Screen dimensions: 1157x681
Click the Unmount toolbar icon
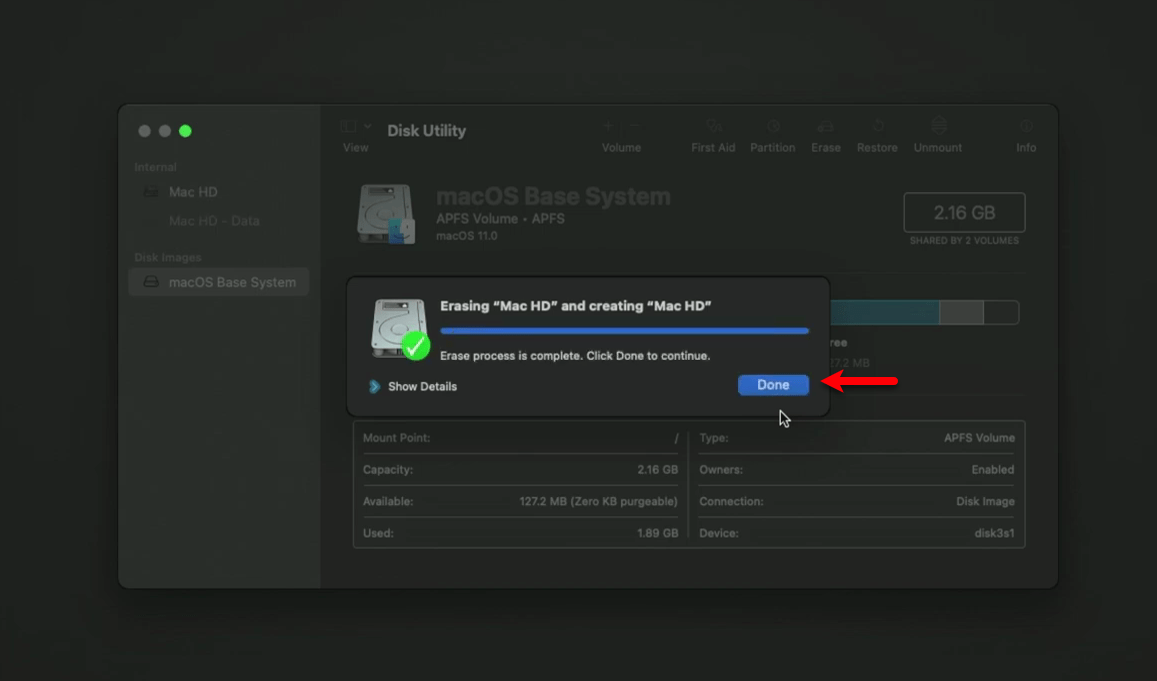tap(939, 126)
